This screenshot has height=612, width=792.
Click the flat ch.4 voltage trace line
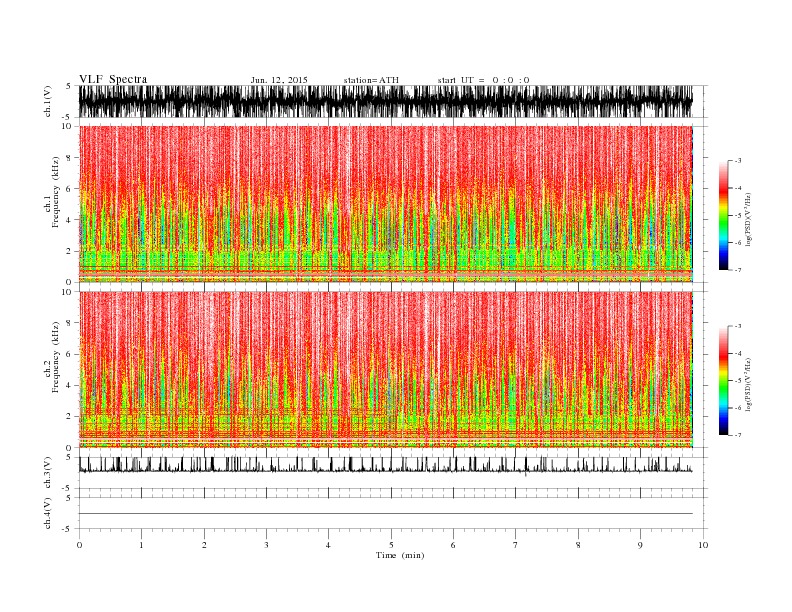(x=386, y=514)
